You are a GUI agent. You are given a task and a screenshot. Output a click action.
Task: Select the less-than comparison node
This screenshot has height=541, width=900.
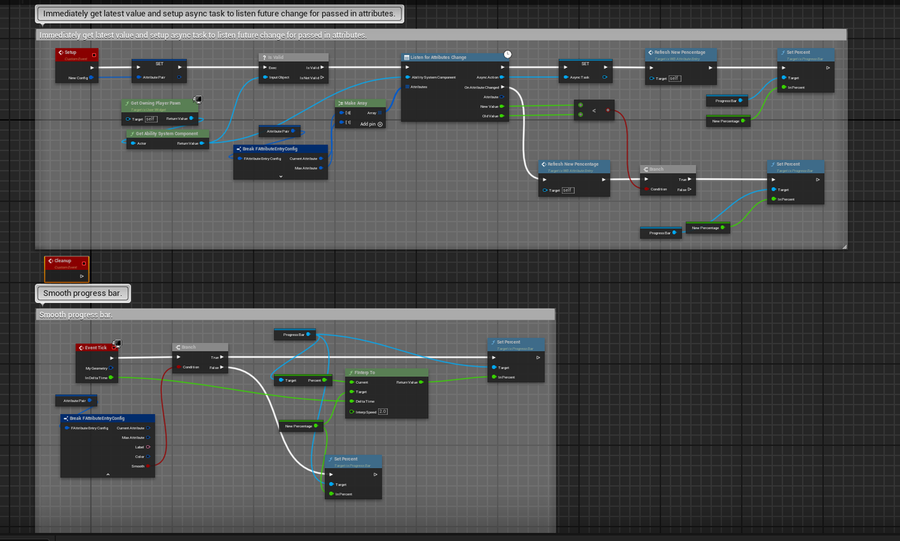tap(594, 110)
